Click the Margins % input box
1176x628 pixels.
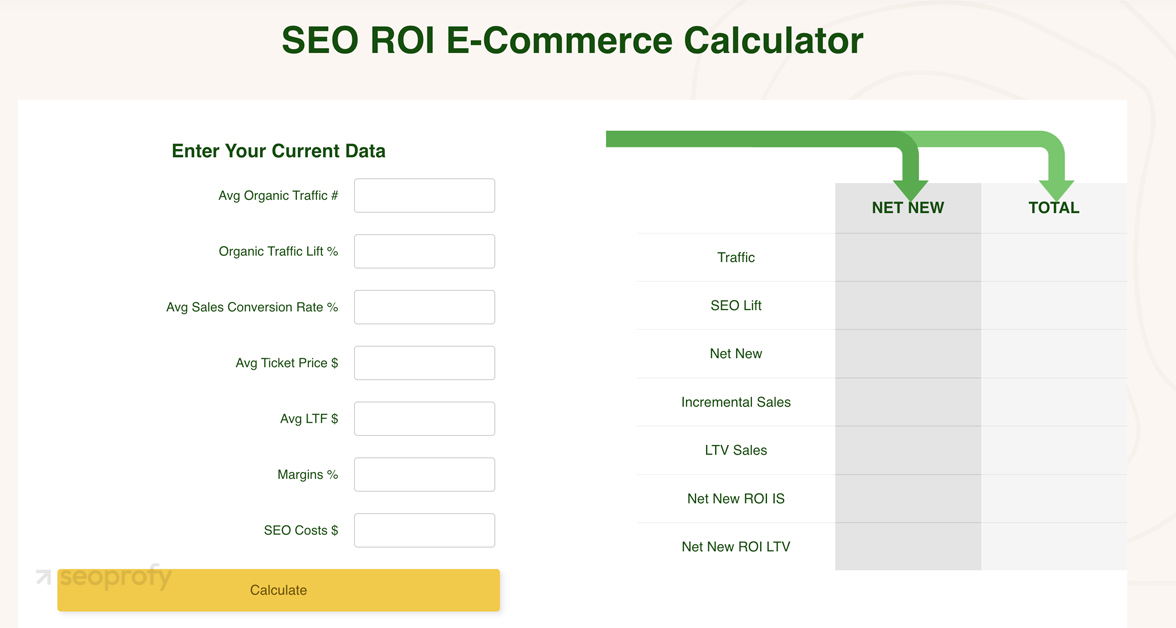424,474
